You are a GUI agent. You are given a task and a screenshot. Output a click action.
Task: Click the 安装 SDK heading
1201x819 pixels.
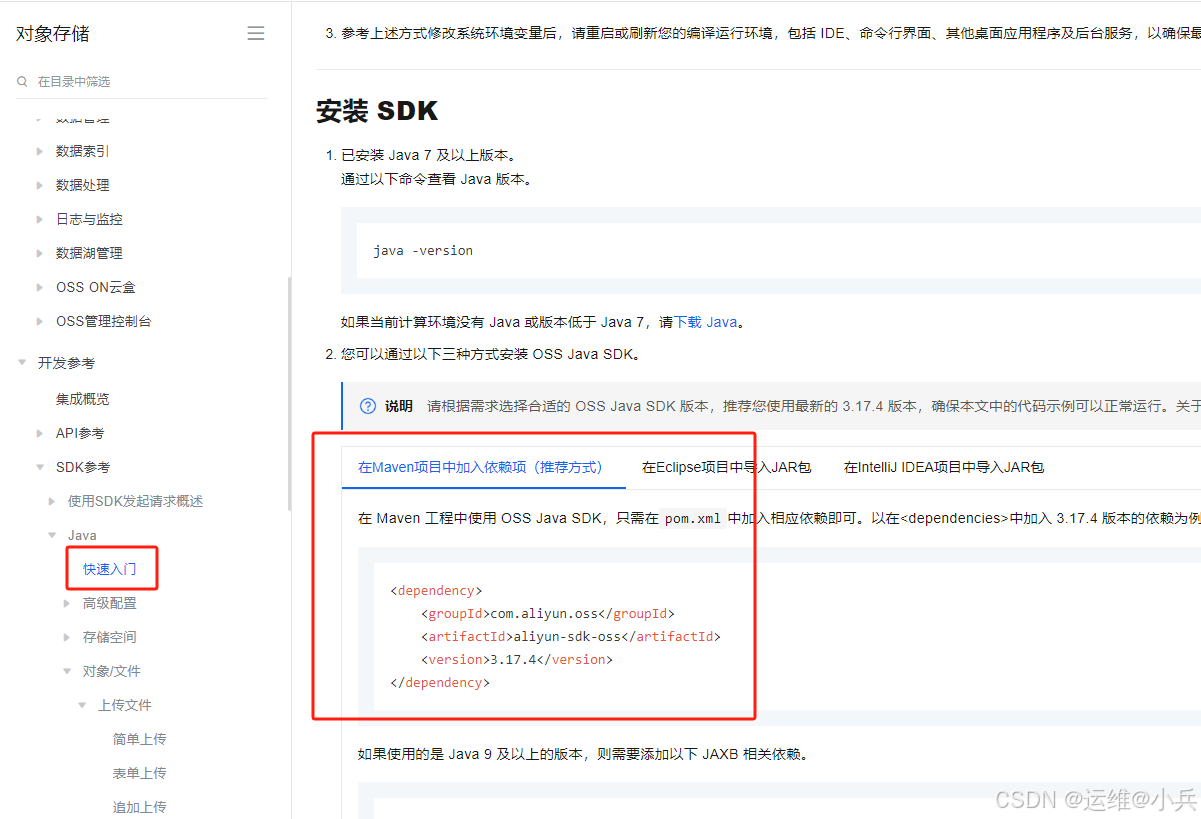(x=377, y=111)
